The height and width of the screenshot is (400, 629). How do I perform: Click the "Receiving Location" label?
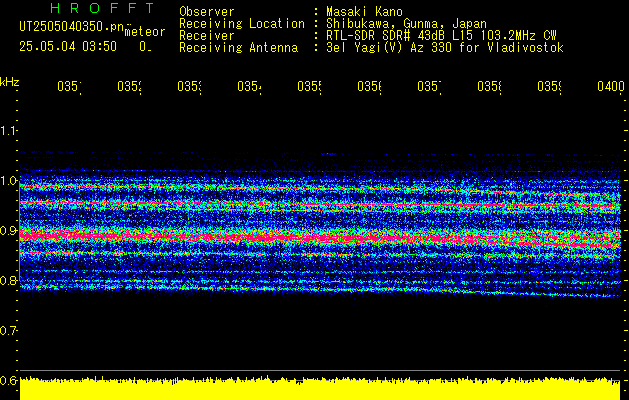pos(242,24)
